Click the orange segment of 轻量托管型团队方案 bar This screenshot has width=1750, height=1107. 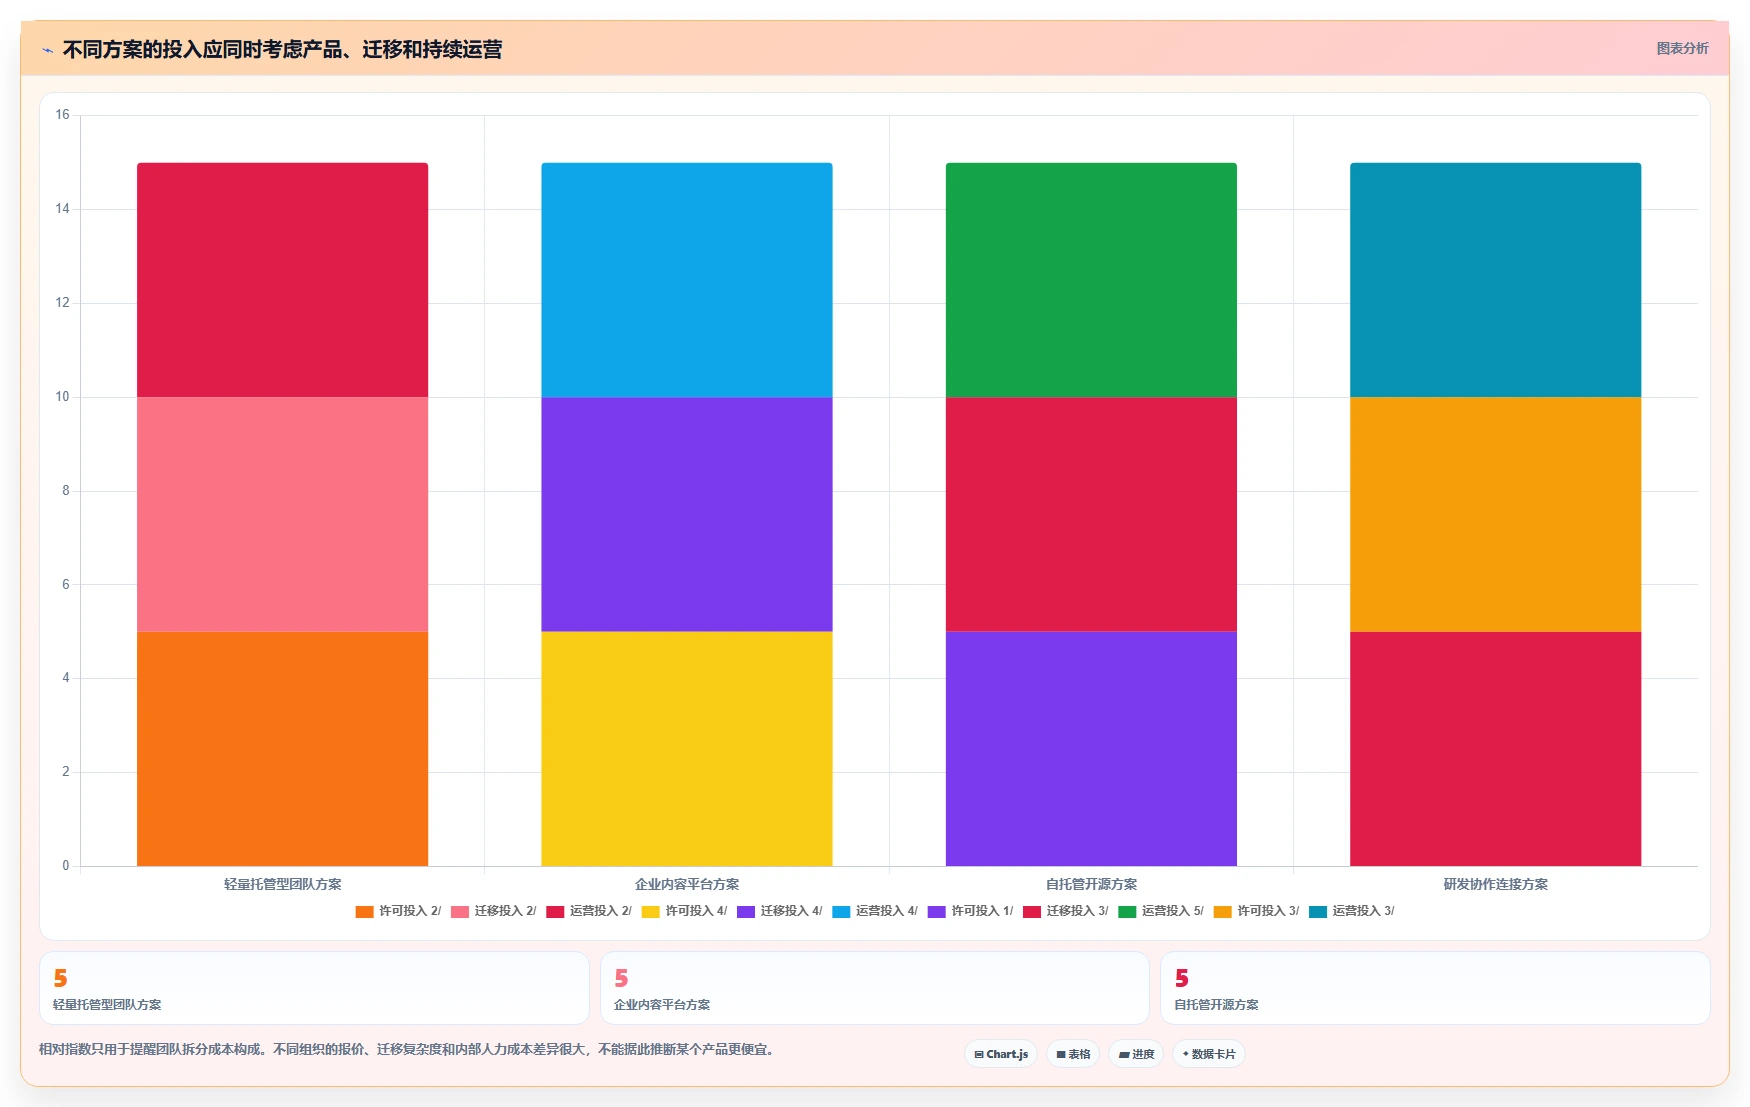click(282, 749)
